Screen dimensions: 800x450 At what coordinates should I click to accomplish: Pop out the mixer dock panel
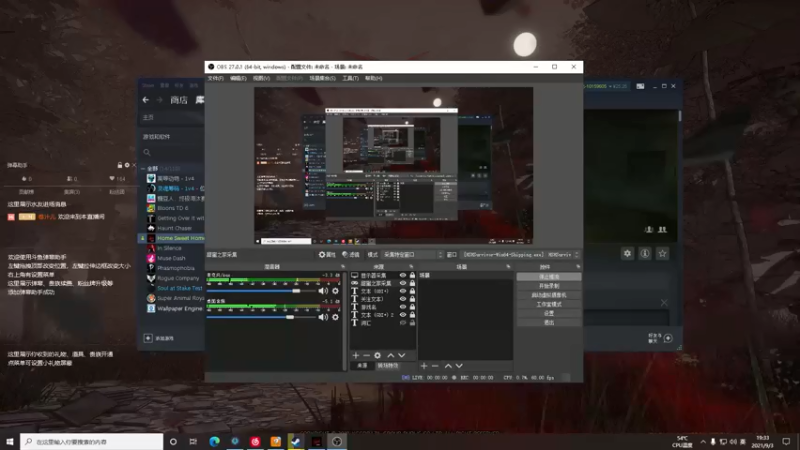[x=343, y=266]
